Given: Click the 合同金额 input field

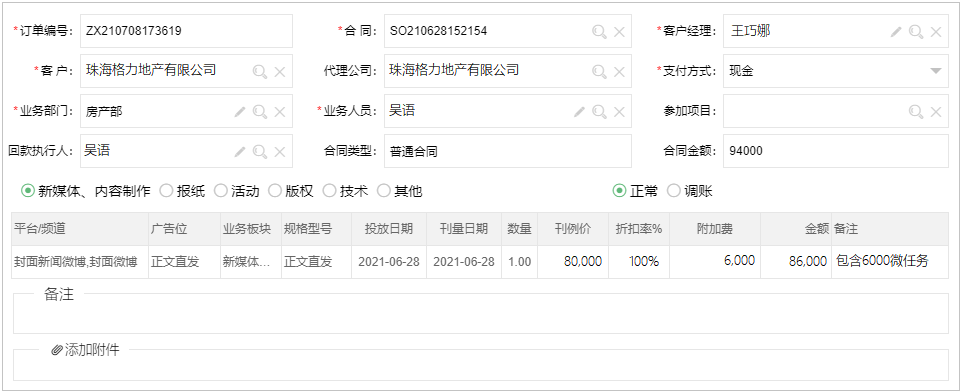Looking at the screenshot, I should click(835, 151).
